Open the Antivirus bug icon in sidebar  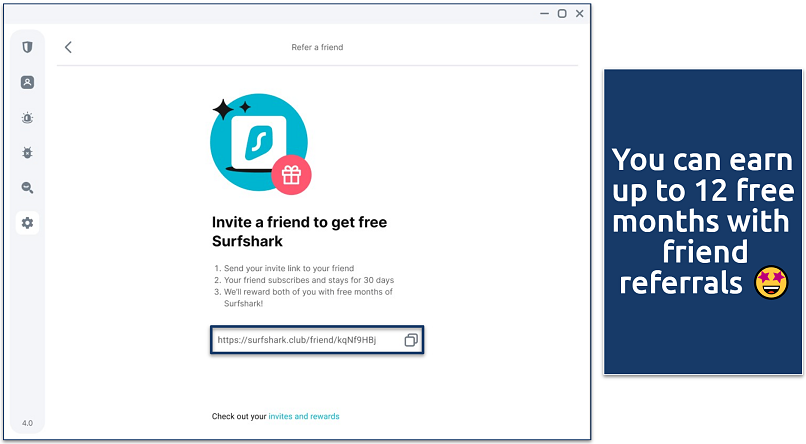(27, 153)
